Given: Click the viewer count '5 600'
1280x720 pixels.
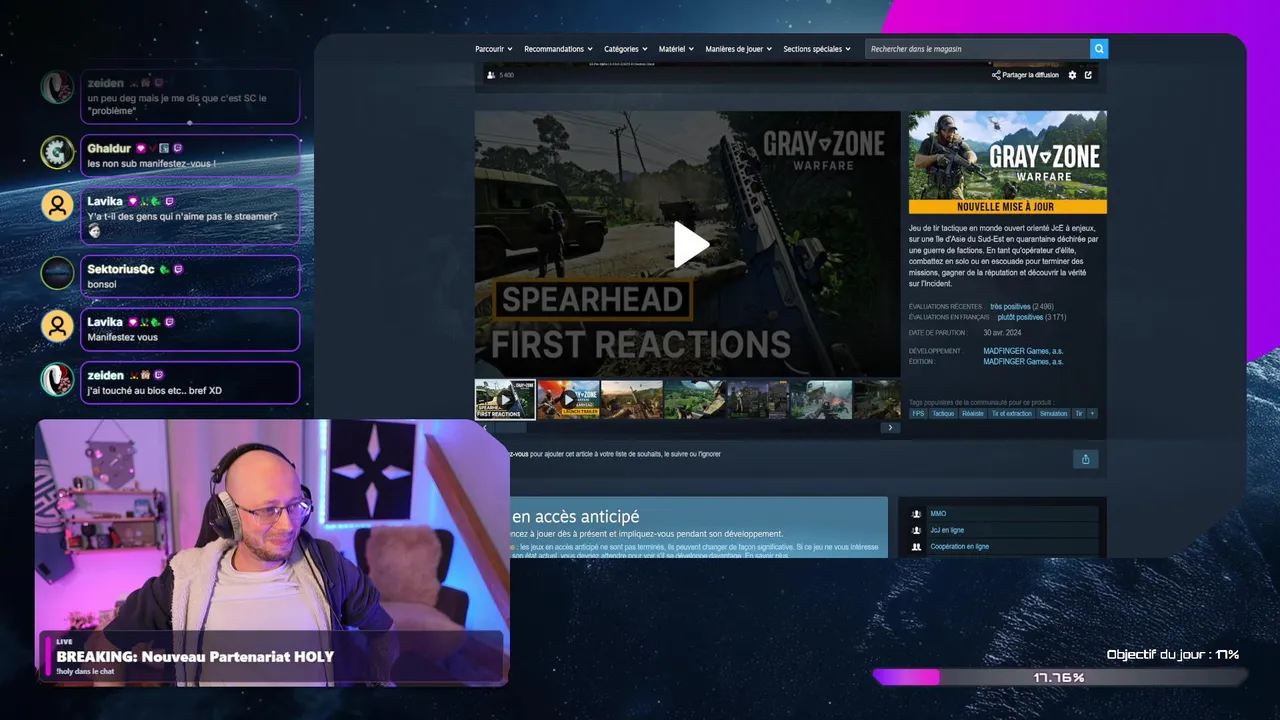Looking at the screenshot, I should point(506,75).
